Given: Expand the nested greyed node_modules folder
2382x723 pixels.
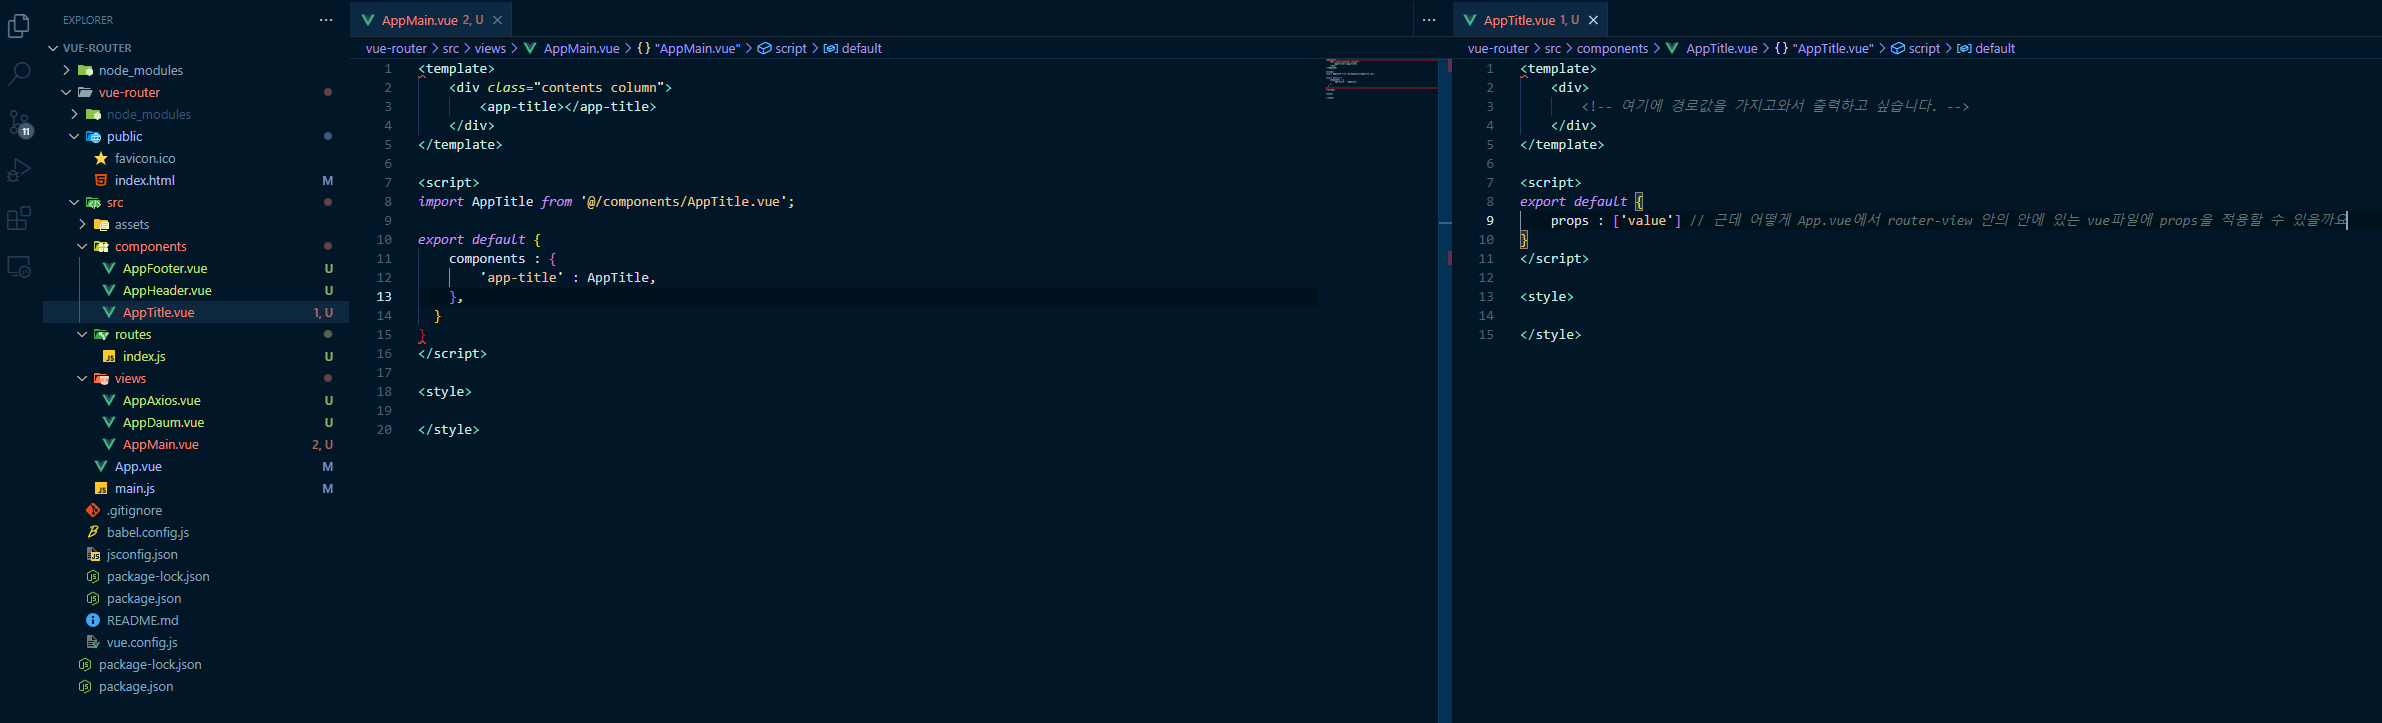Looking at the screenshot, I should (196, 114).
